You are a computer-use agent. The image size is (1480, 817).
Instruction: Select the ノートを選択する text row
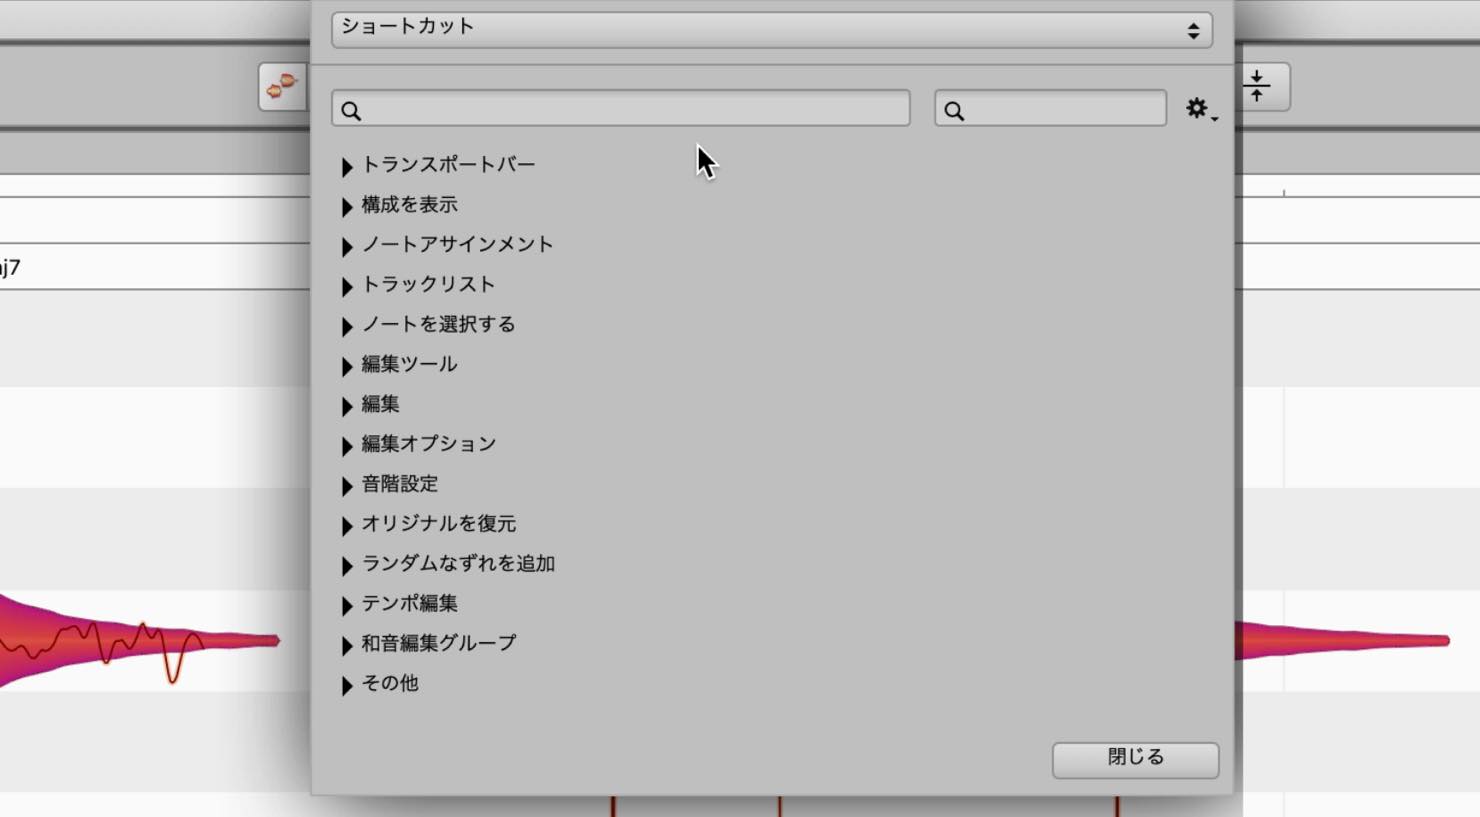[438, 324]
